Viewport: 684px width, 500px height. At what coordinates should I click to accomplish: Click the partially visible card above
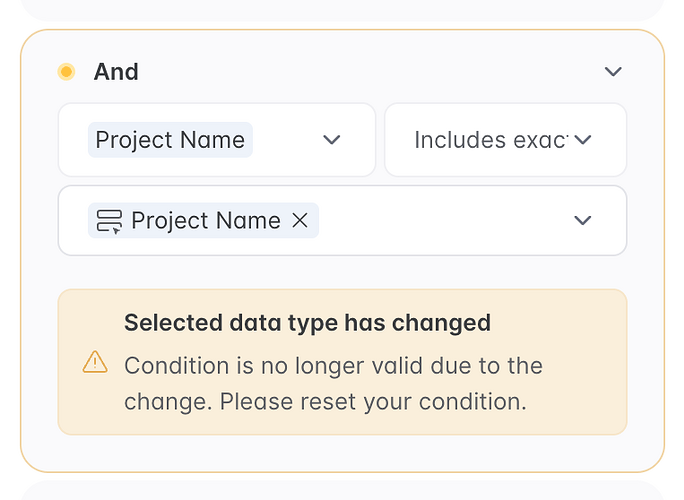342,8
